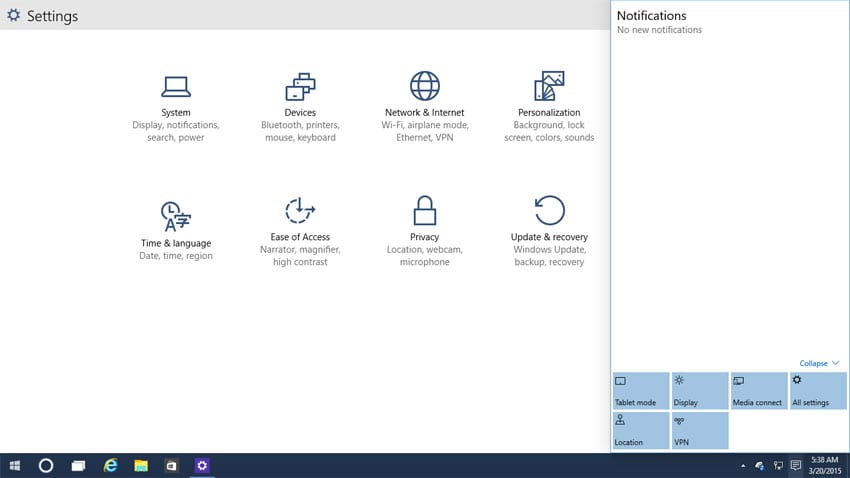Collapse the quick actions panel

tap(819, 363)
